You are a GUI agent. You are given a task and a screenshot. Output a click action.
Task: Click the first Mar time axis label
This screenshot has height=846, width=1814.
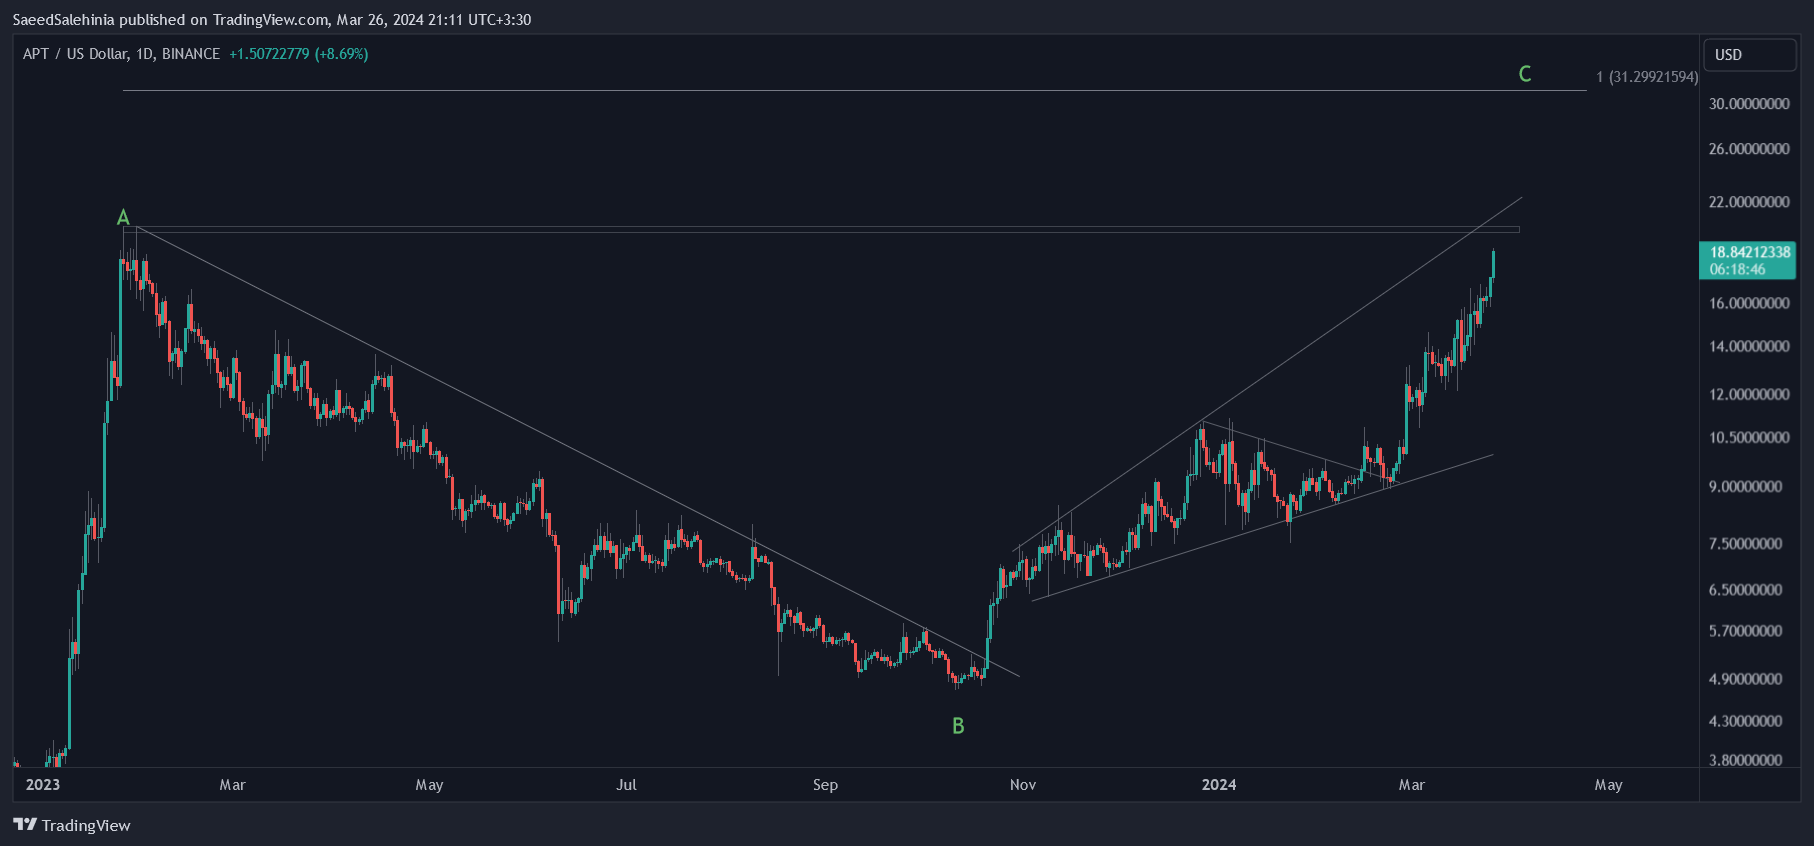click(232, 785)
